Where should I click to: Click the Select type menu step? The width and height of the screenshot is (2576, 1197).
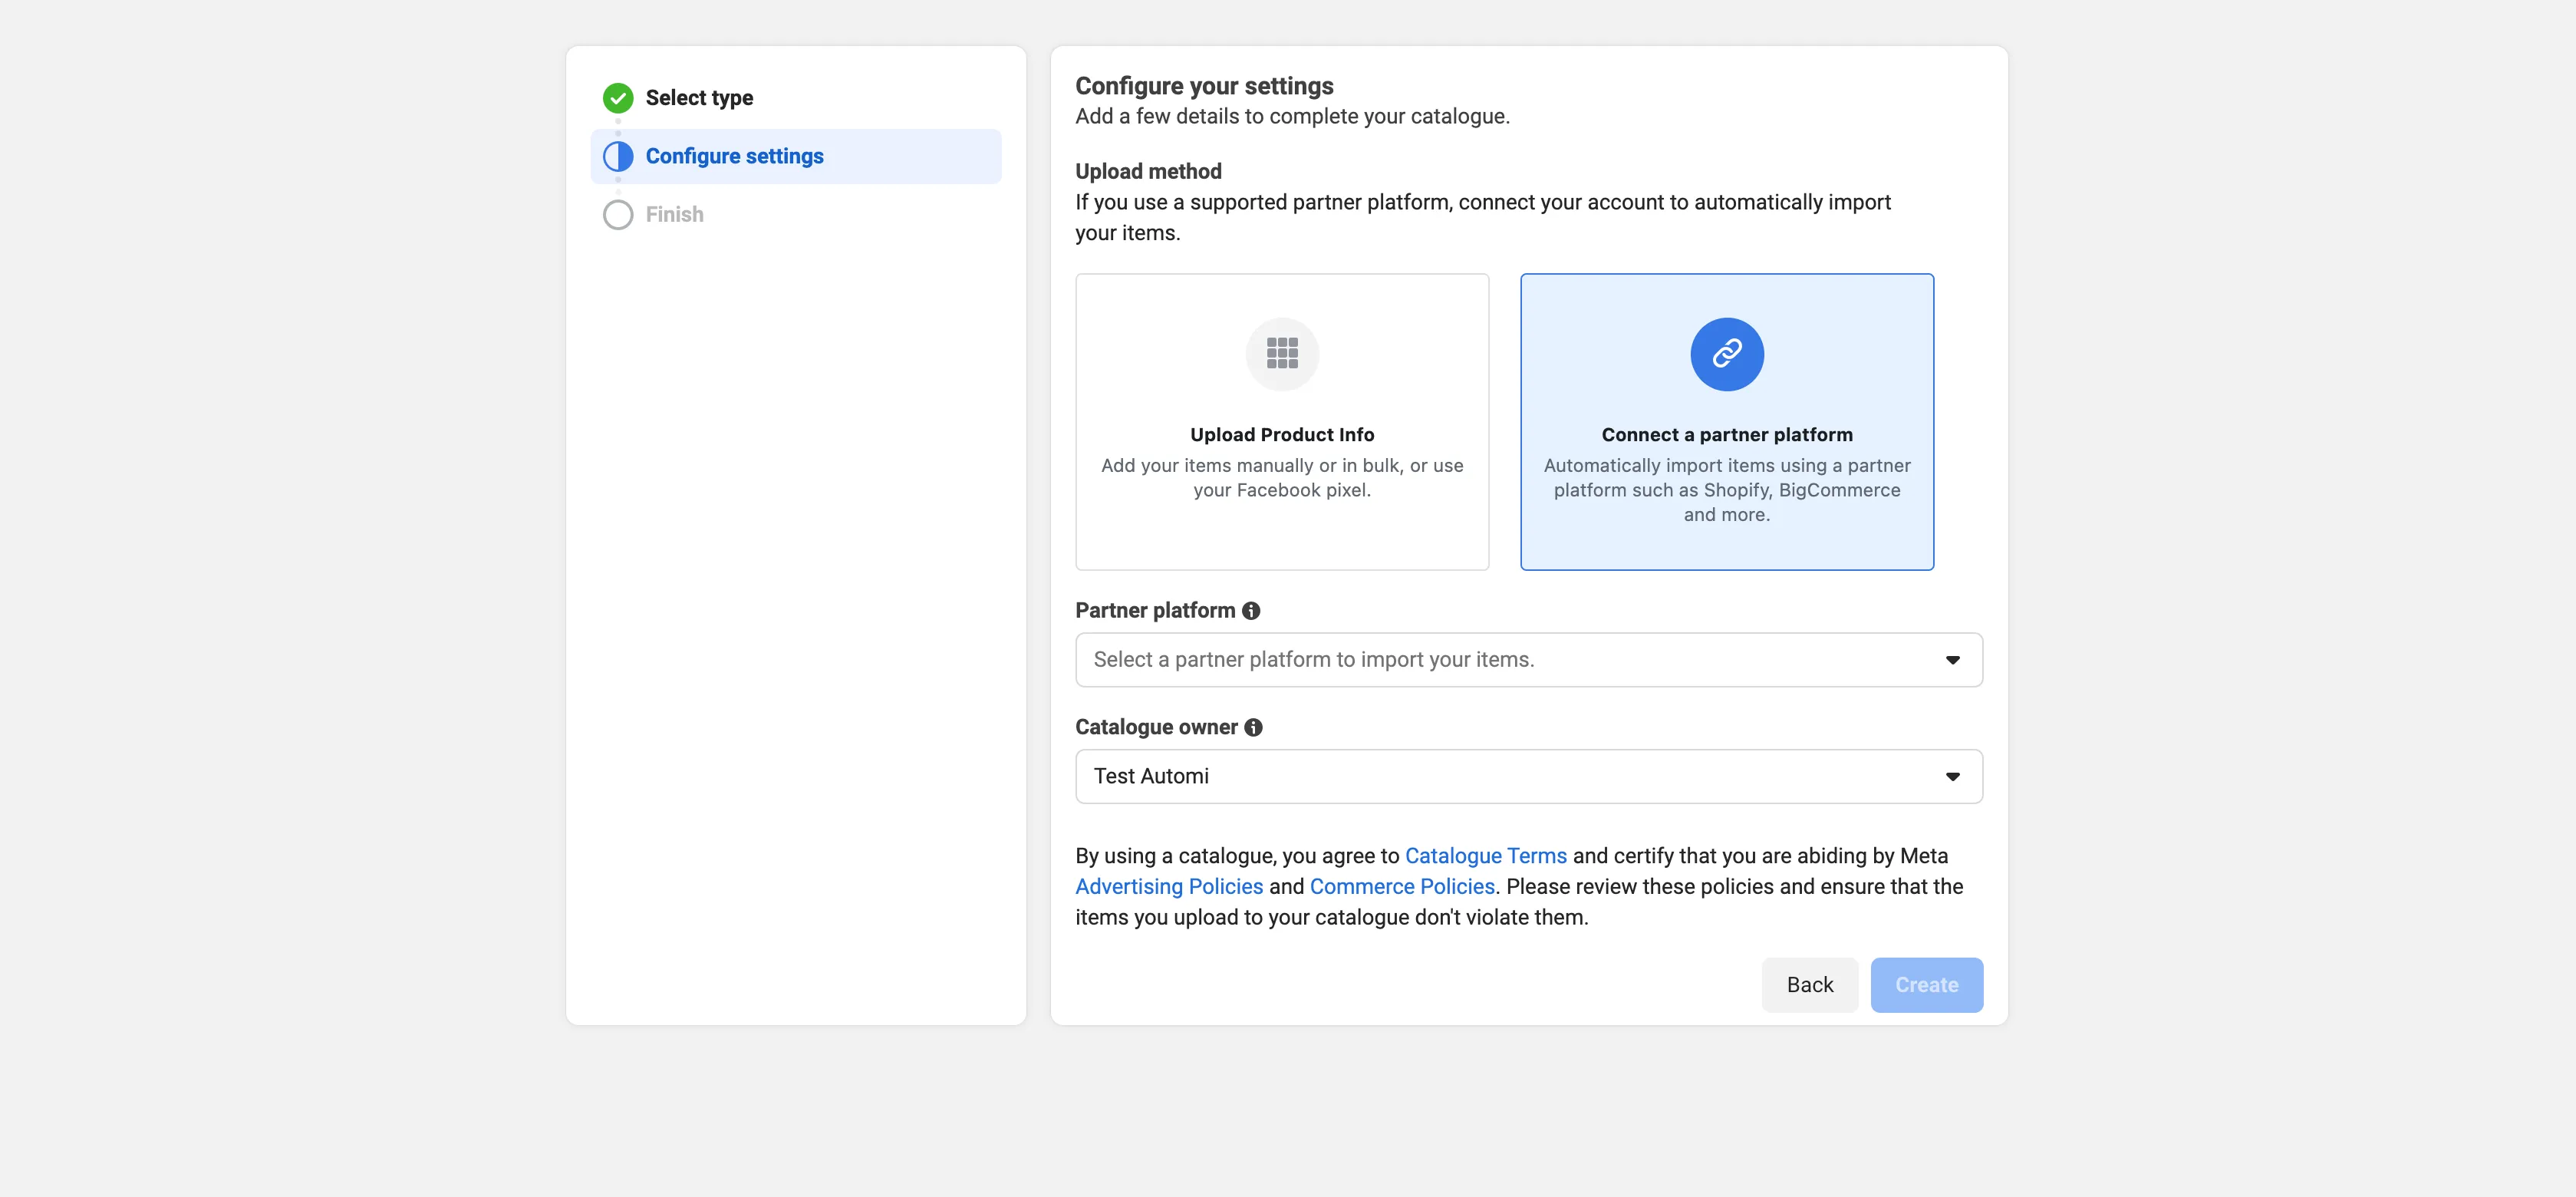click(698, 97)
